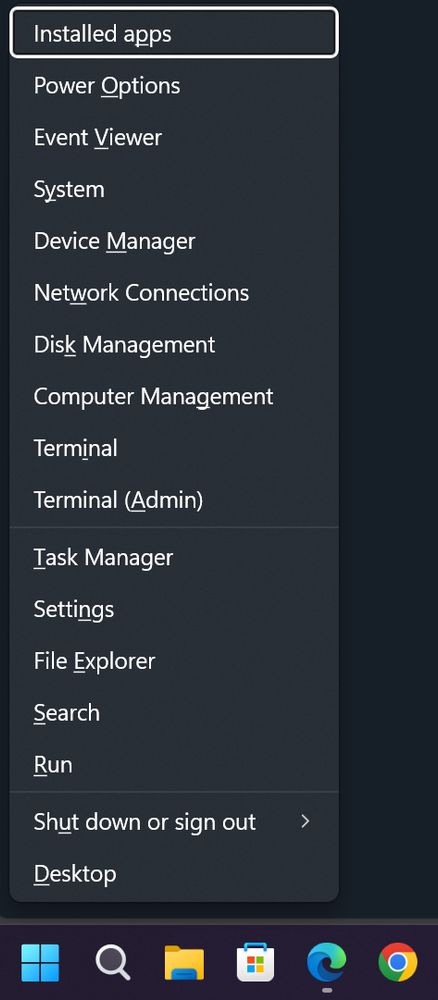Image resolution: width=438 pixels, height=1000 pixels.
Task: Open Computer Management
Action: (x=174, y=396)
